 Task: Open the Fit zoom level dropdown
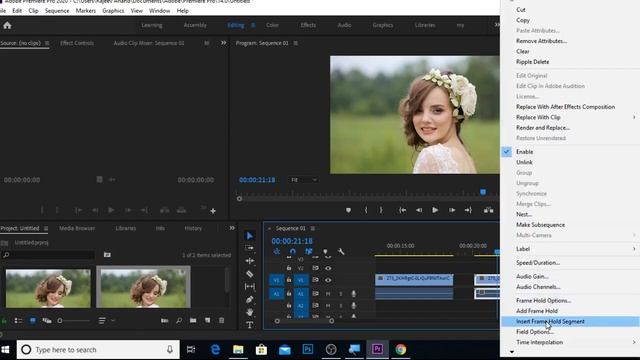303,180
